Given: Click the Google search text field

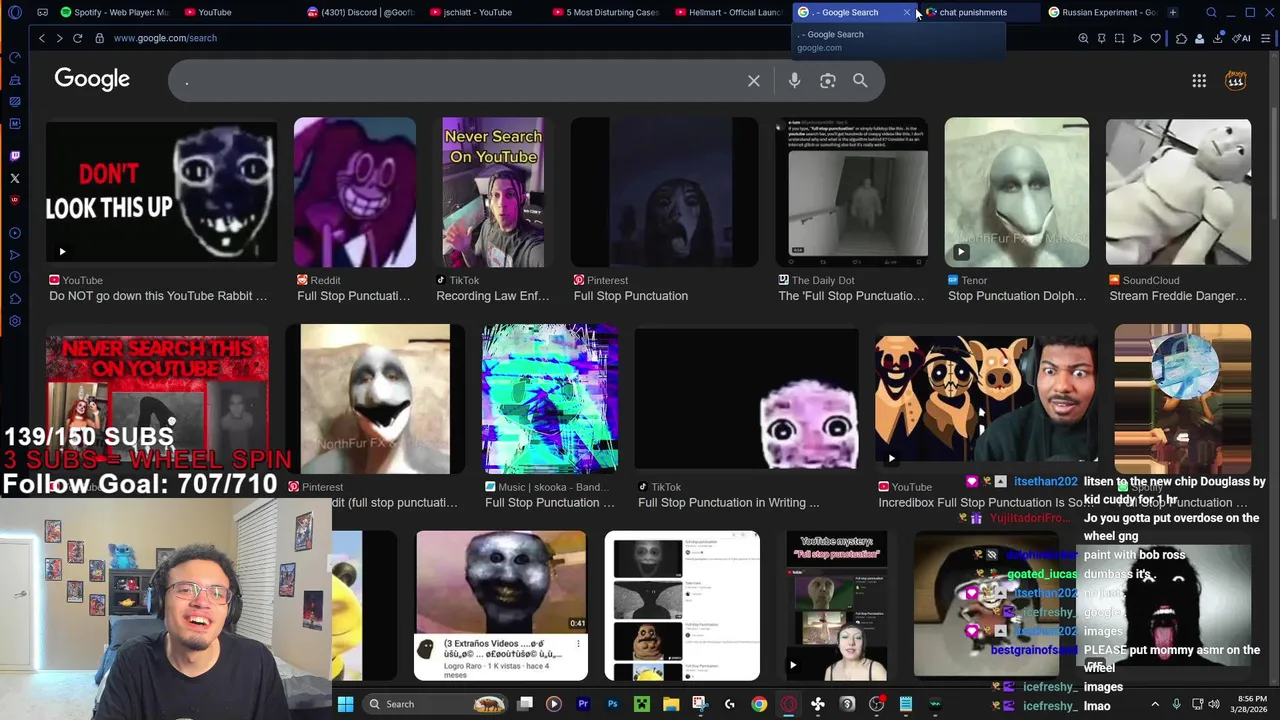Looking at the screenshot, I should [x=460, y=81].
